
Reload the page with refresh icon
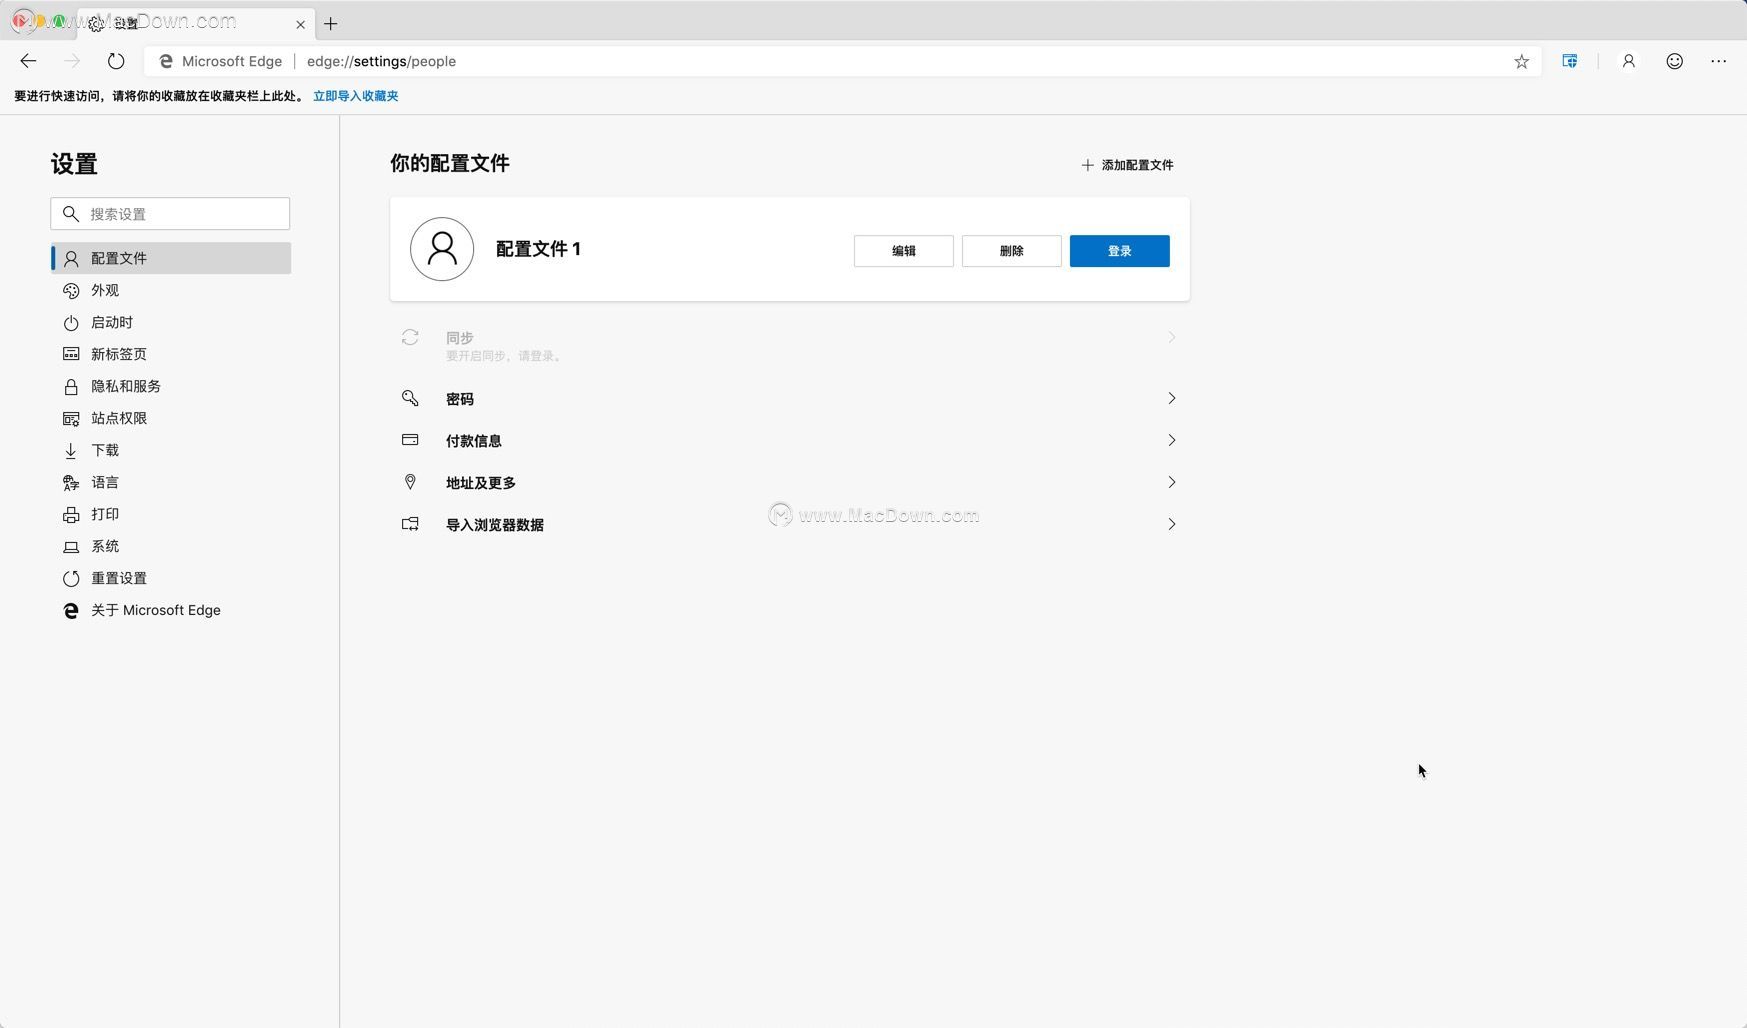click(x=116, y=61)
